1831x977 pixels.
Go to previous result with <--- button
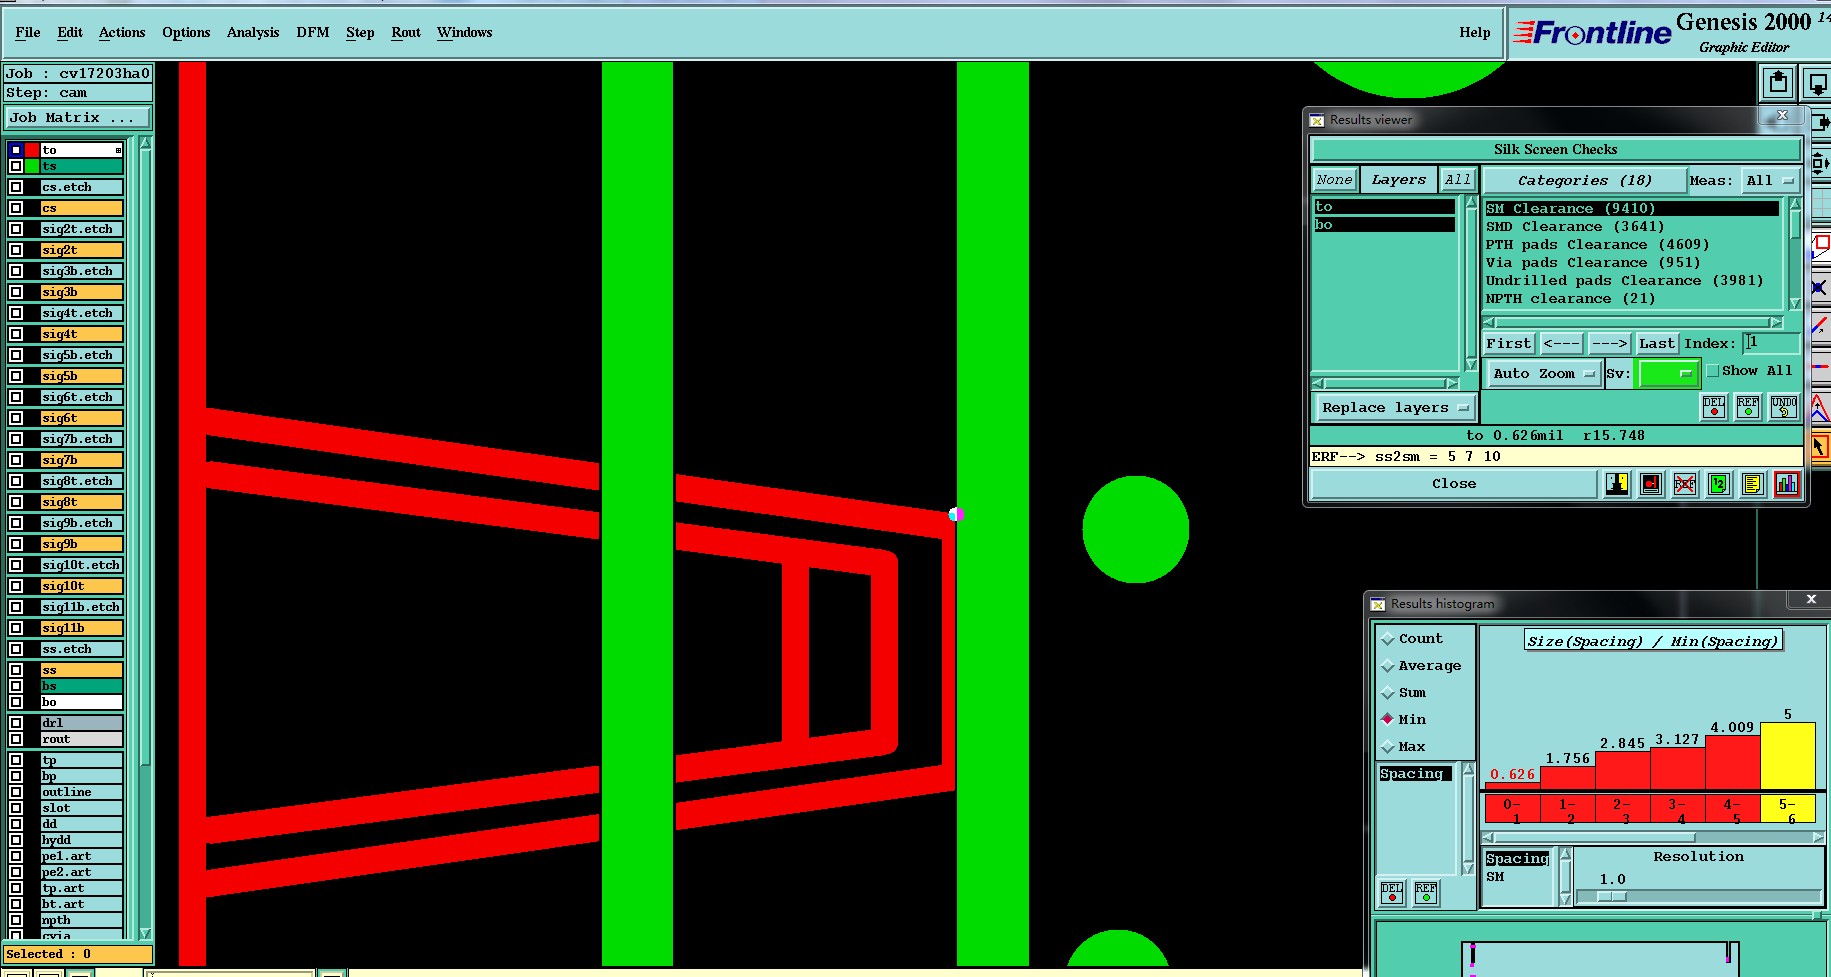click(1561, 343)
